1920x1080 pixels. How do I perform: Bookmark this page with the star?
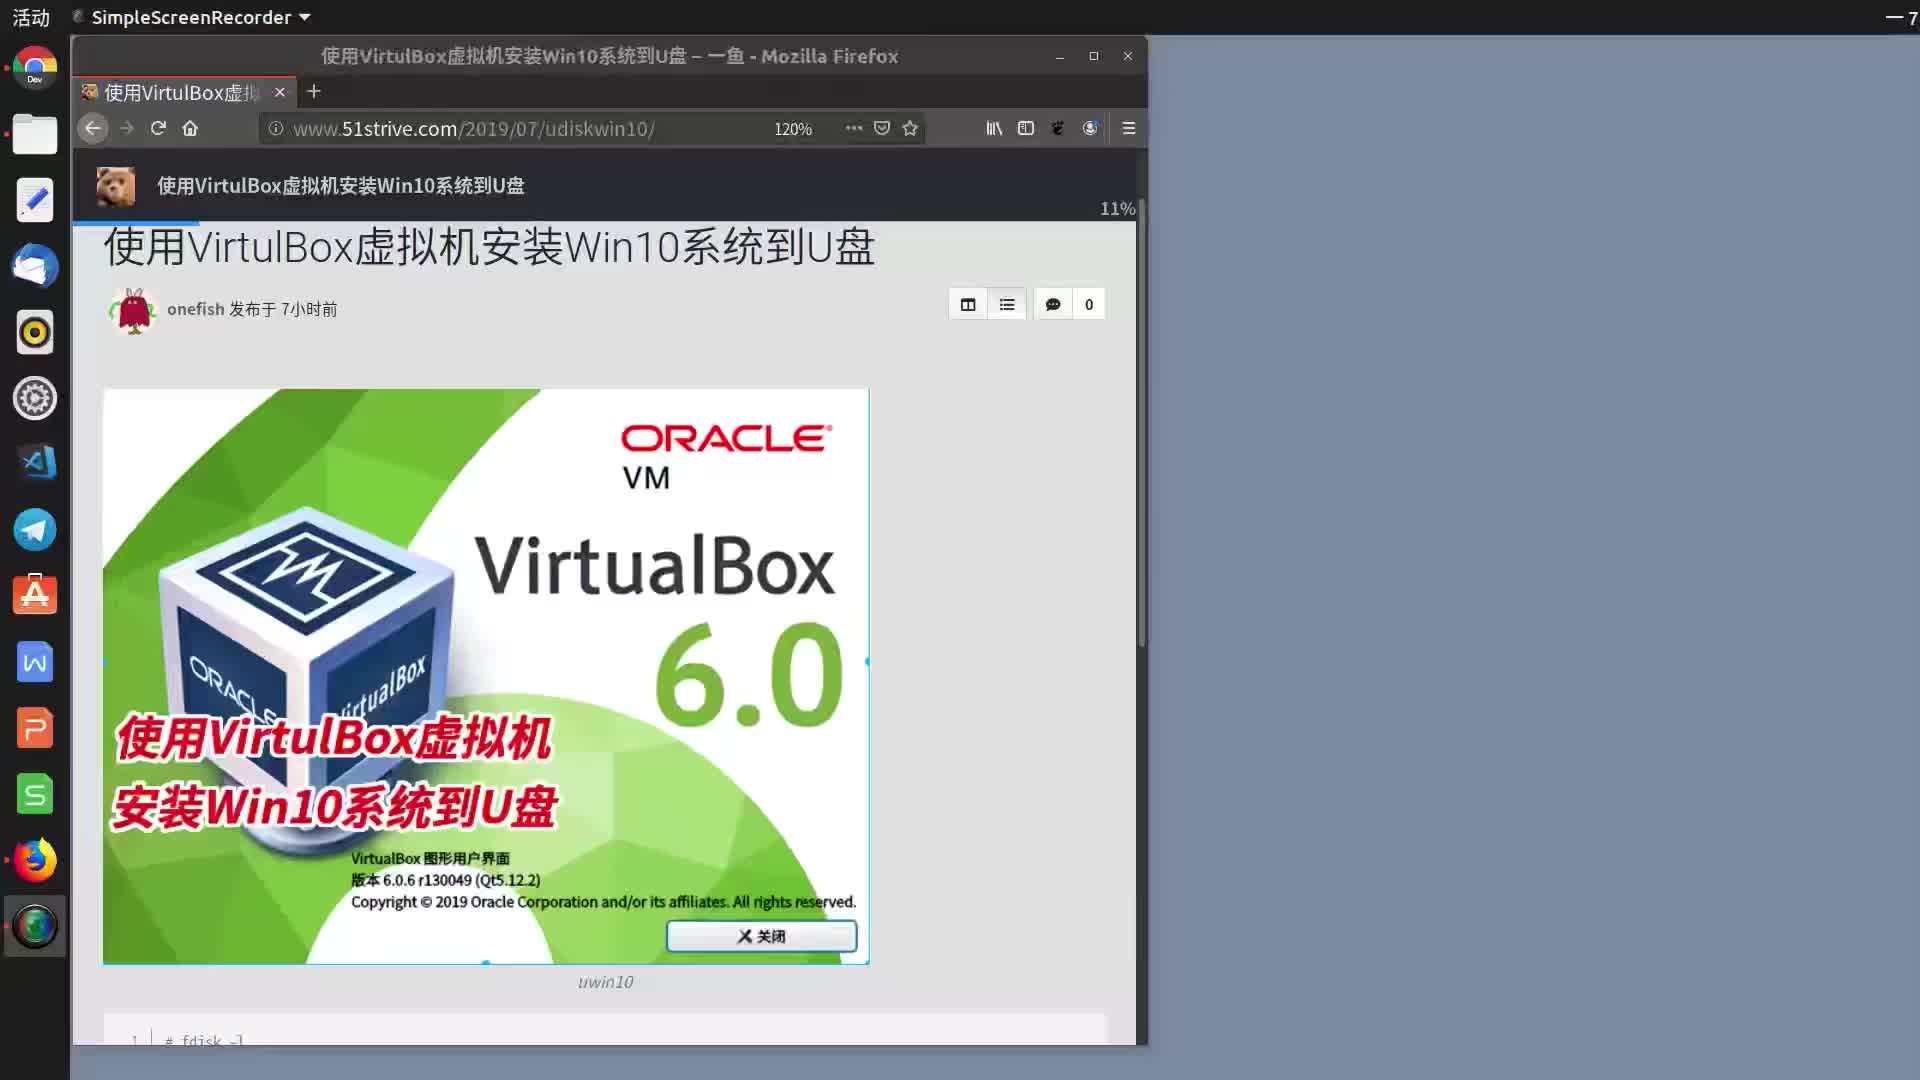point(910,128)
